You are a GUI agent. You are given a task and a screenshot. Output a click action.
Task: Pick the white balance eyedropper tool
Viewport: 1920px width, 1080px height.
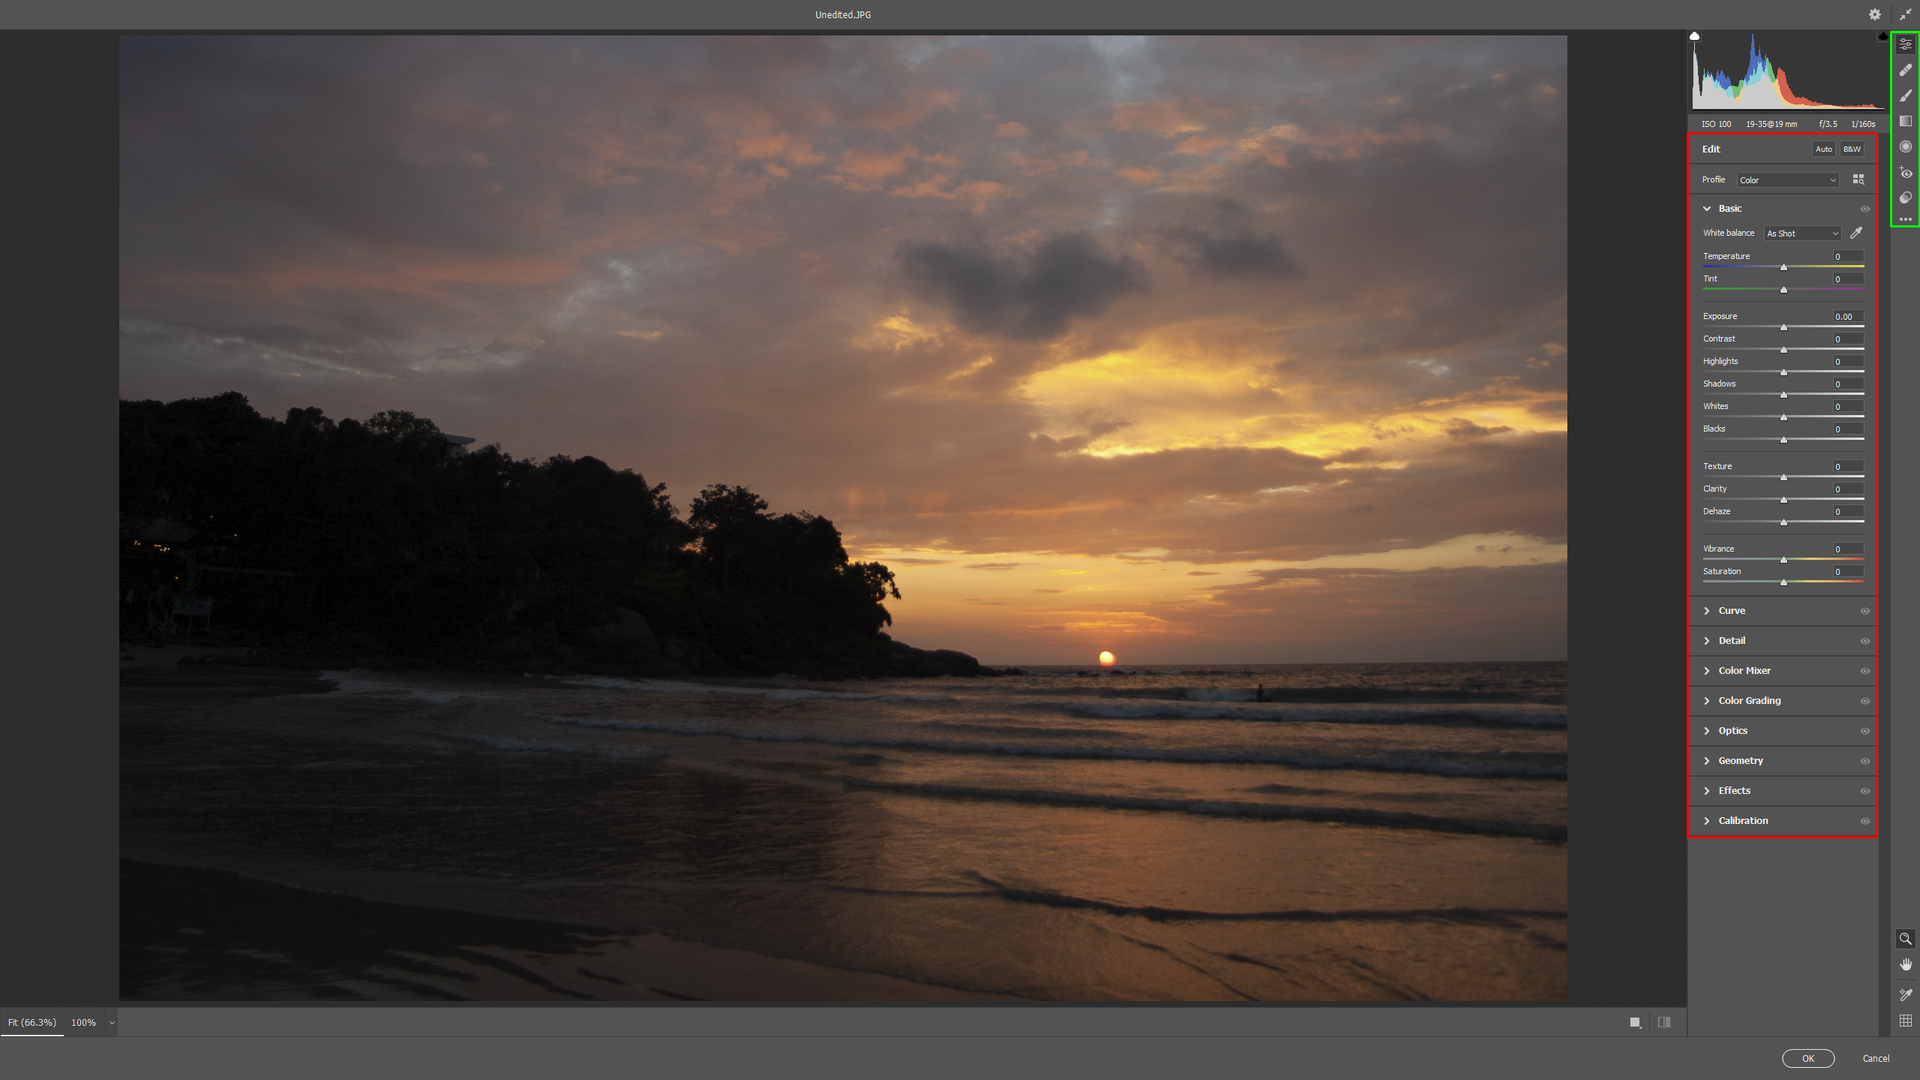pyautogui.click(x=1856, y=233)
